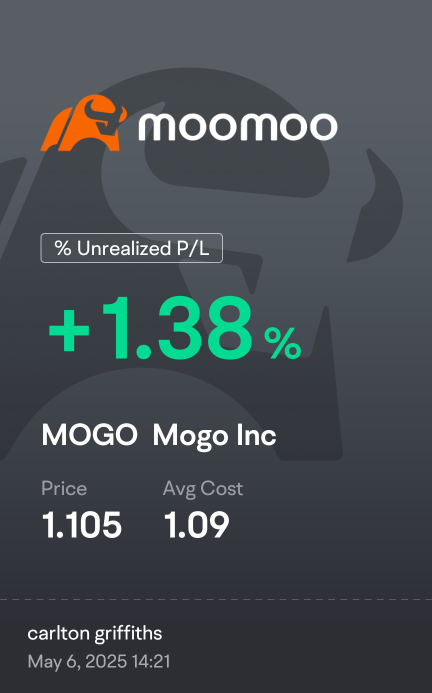Click the 1.09 average cost value

pyautogui.click(x=197, y=525)
